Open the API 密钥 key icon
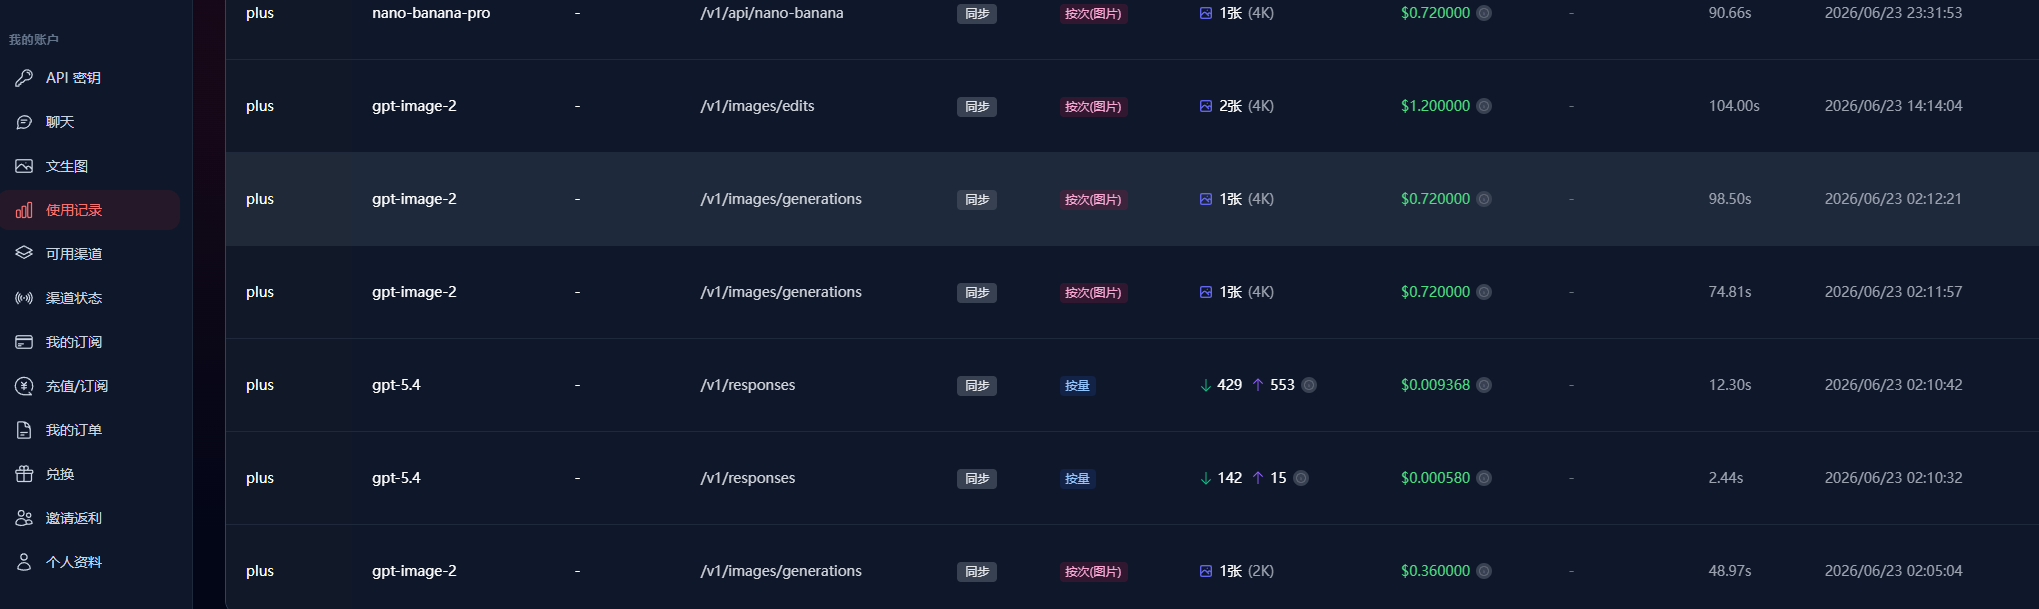The width and height of the screenshot is (2039, 609). (x=24, y=78)
